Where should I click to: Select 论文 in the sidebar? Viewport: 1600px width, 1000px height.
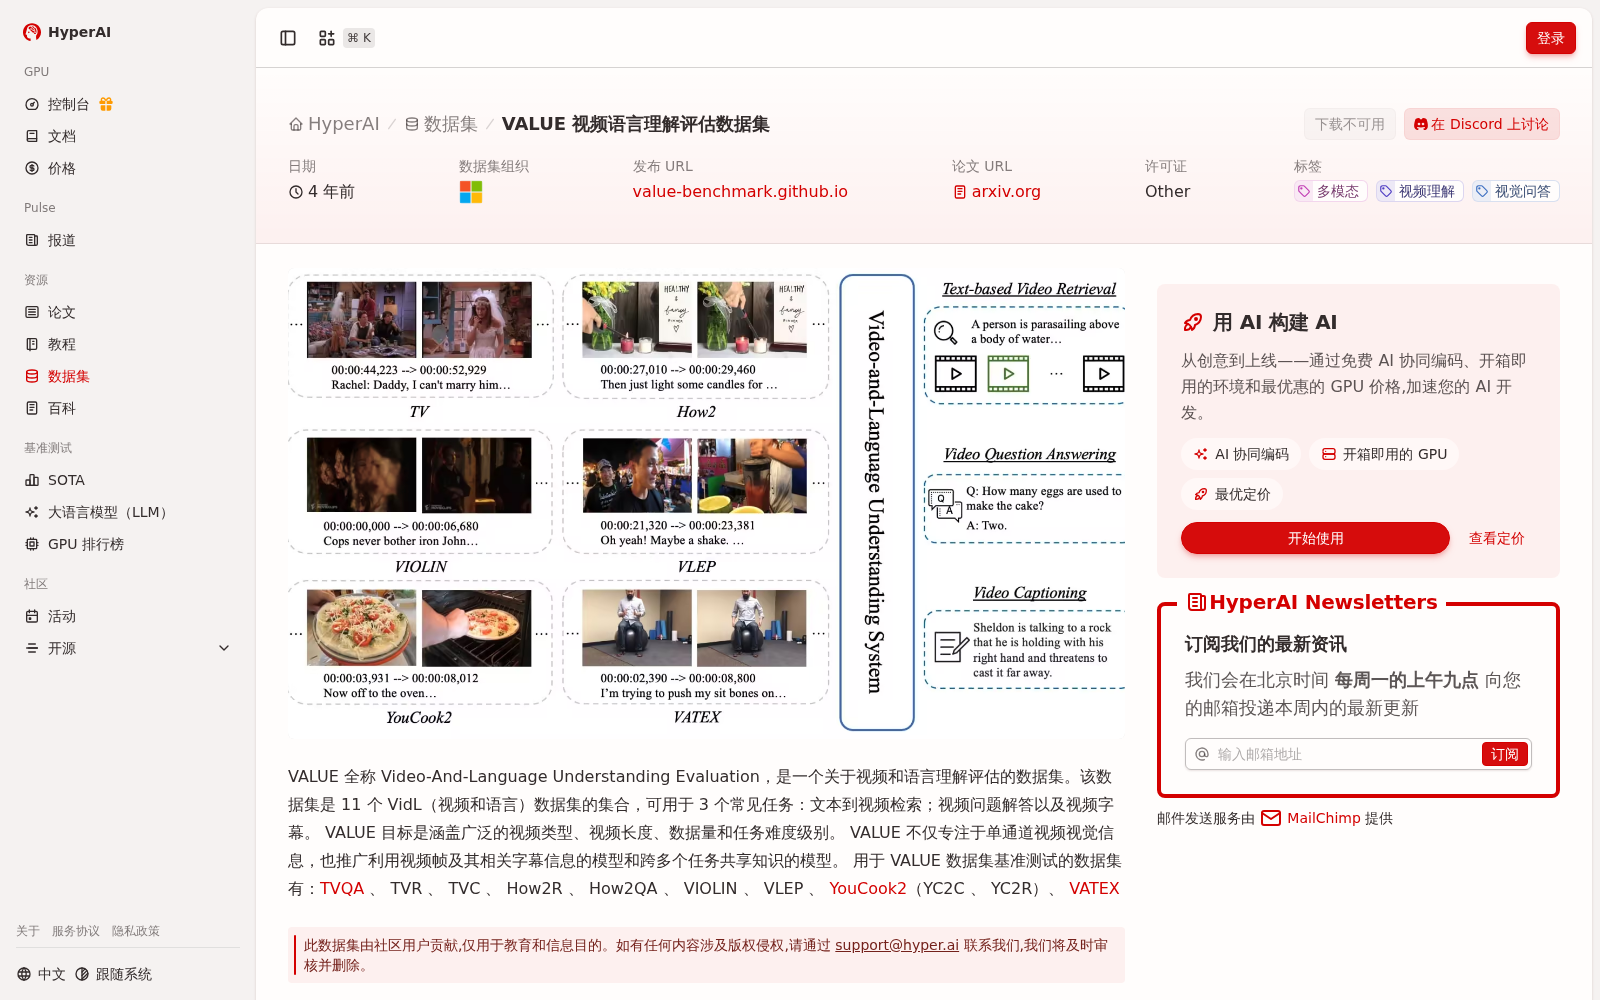point(128,312)
